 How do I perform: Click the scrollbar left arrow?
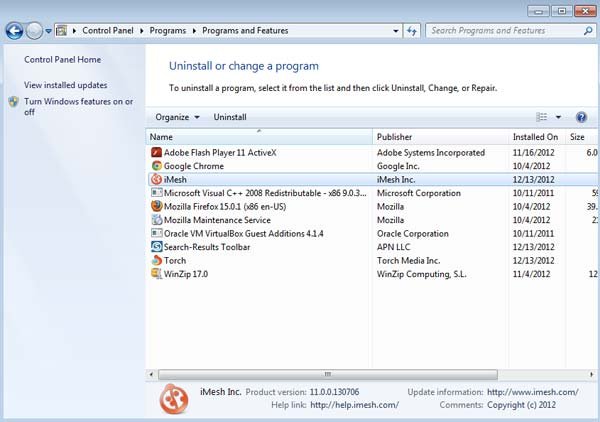152,374
